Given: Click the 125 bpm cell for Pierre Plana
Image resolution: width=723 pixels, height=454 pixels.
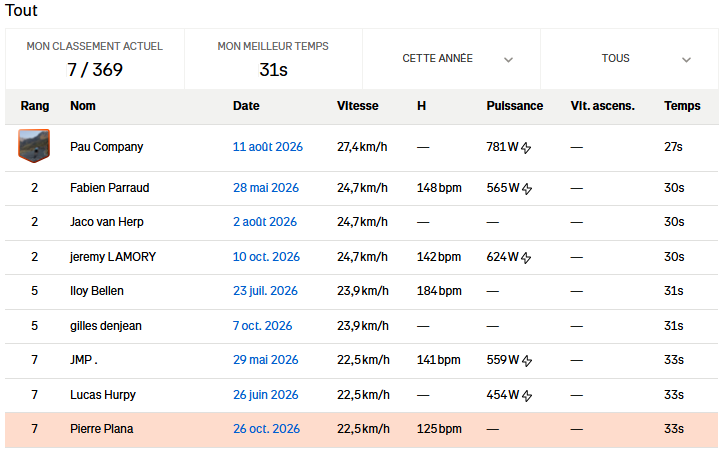Looking at the screenshot, I should [439, 429].
